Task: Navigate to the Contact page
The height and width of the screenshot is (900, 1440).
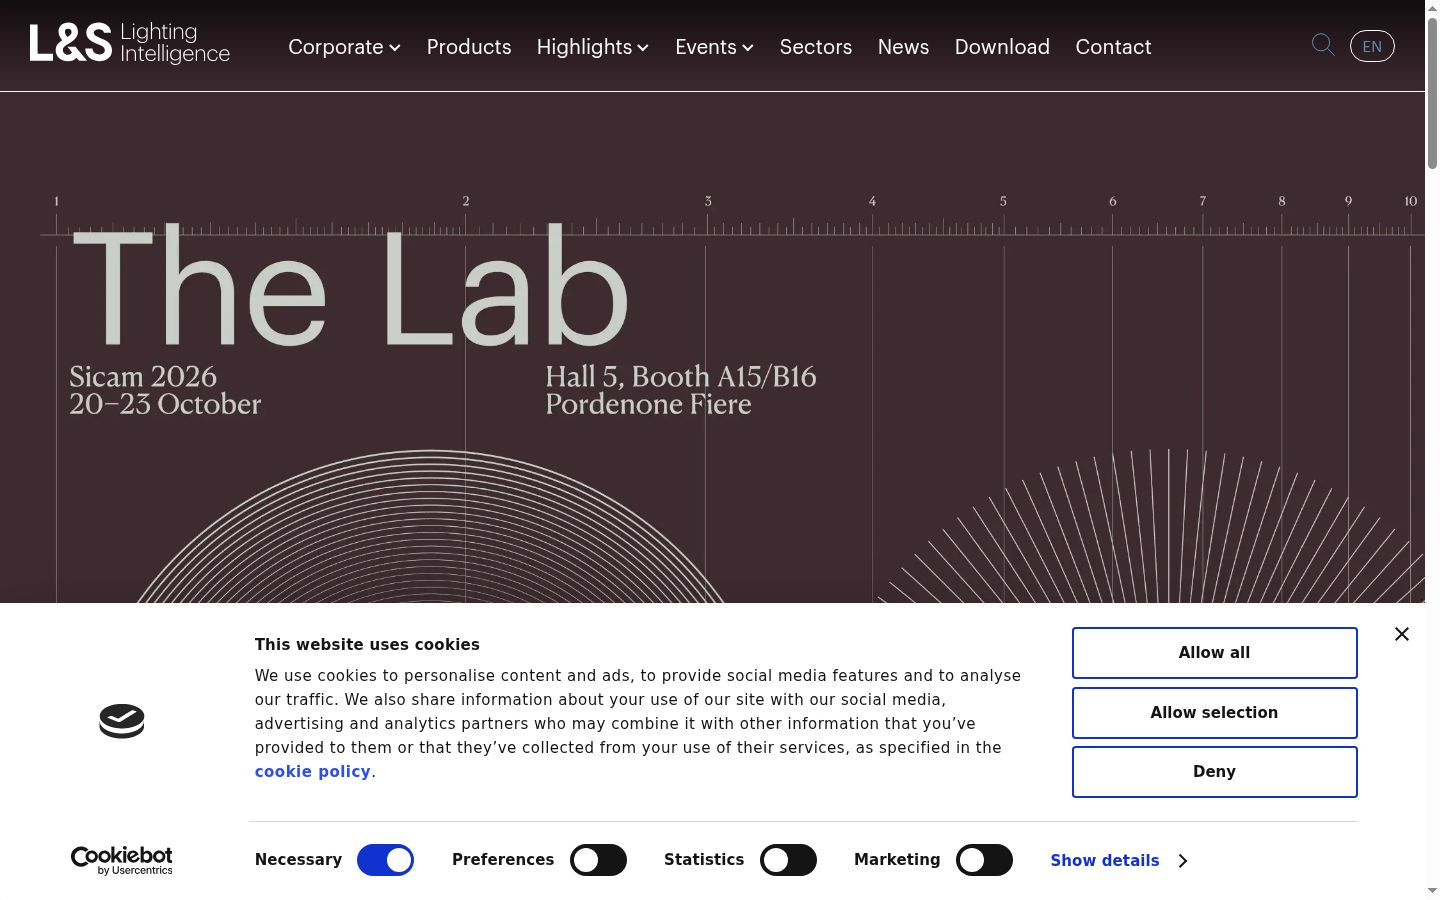Action: click(x=1113, y=47)
